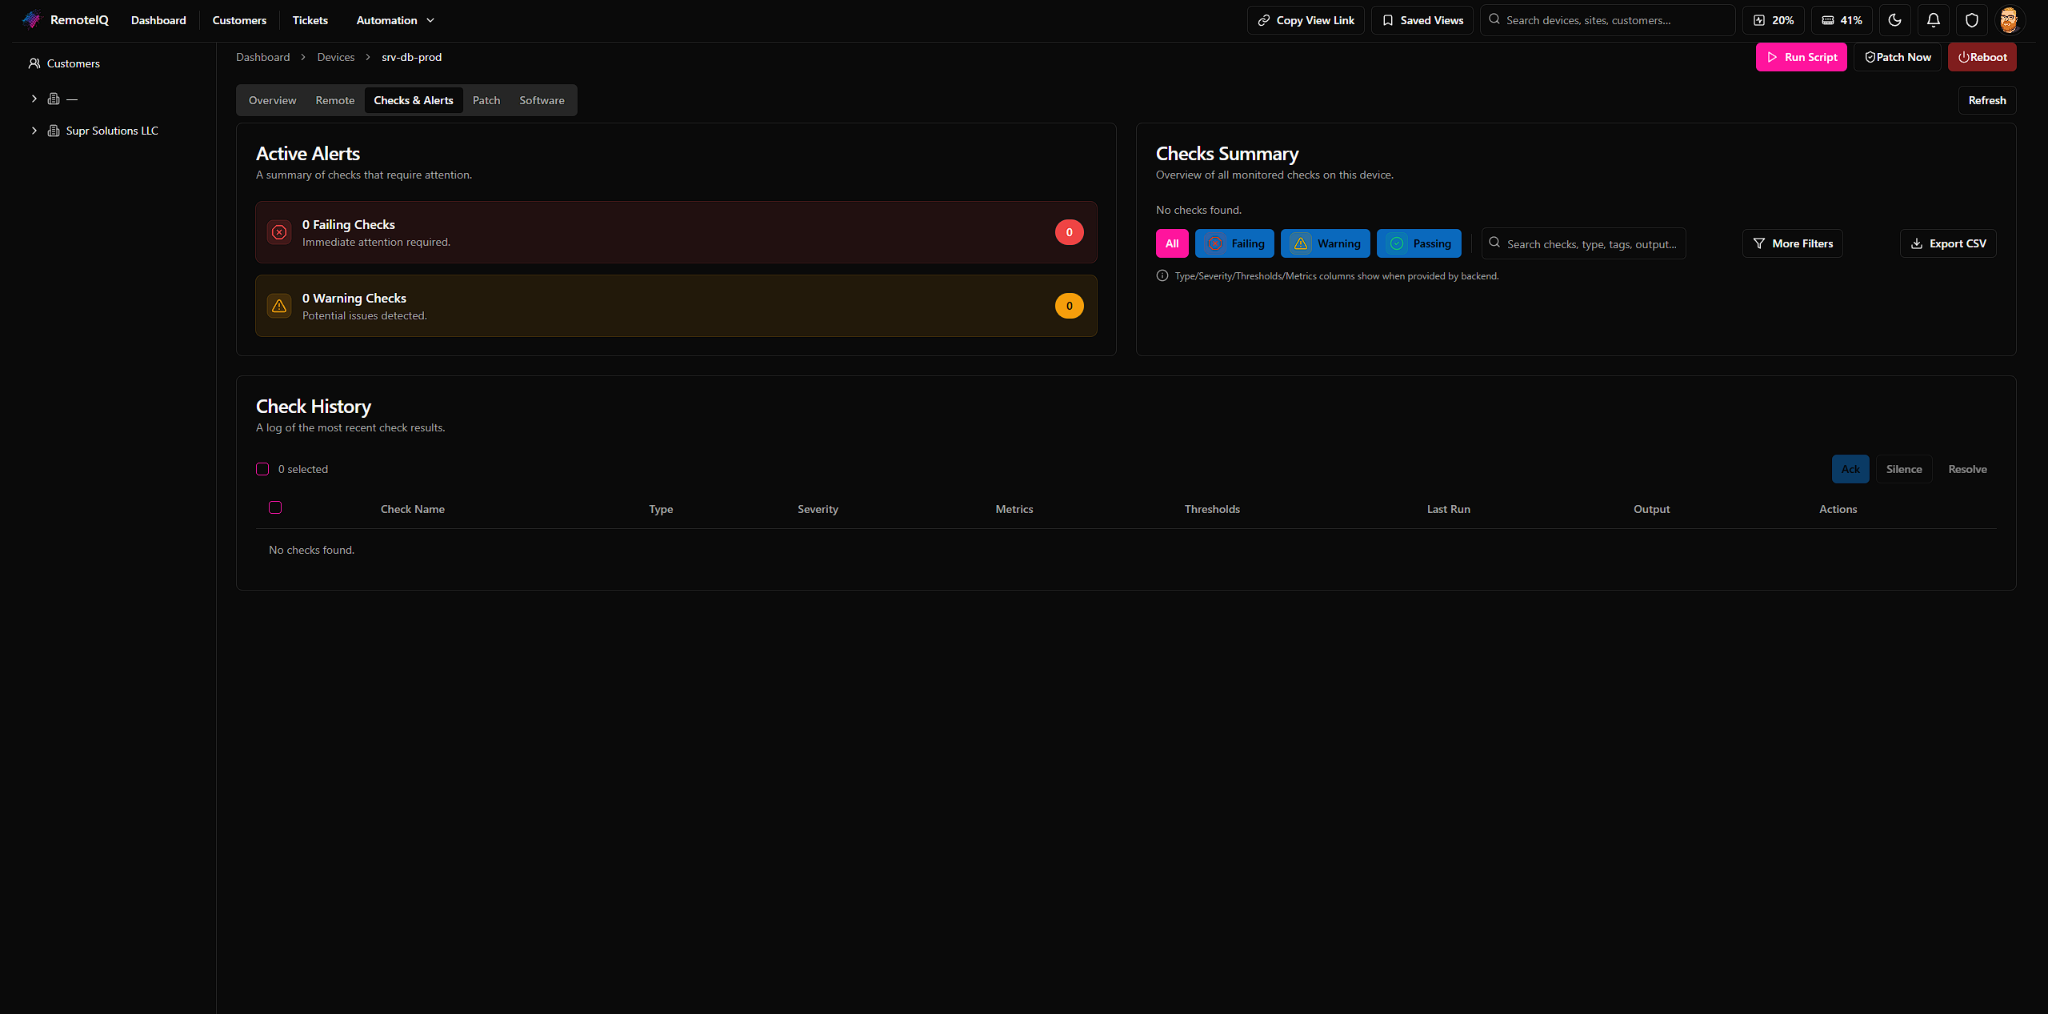Click Export CSV button

pos(1947,244)
